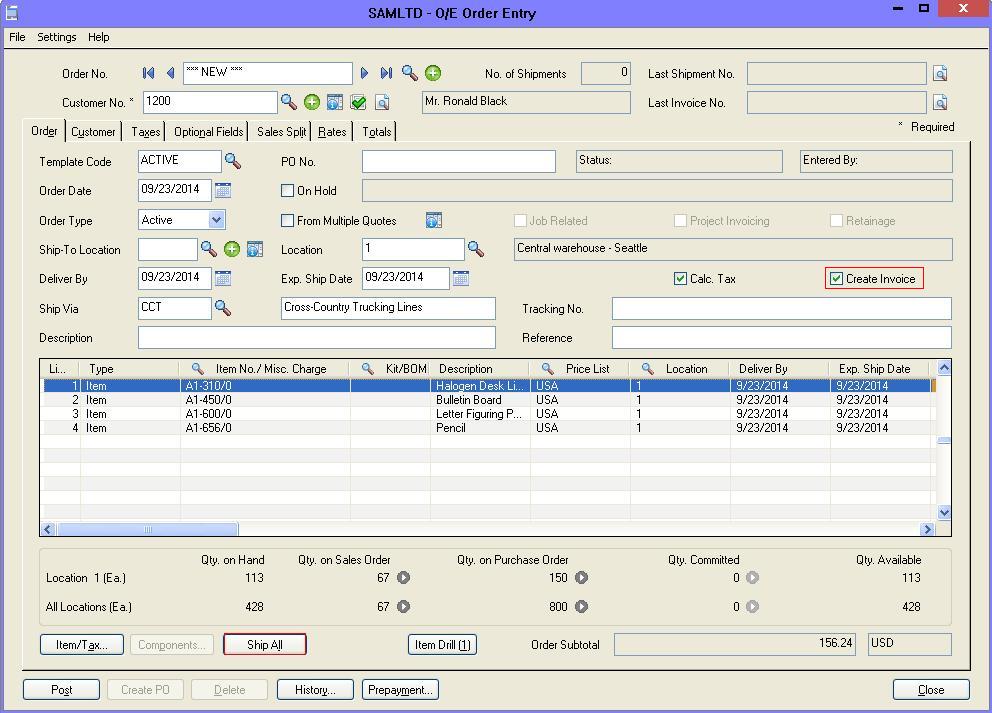992x713 pixels.
Task: Open Order No. finder magnifier
Action: (409, 73)
